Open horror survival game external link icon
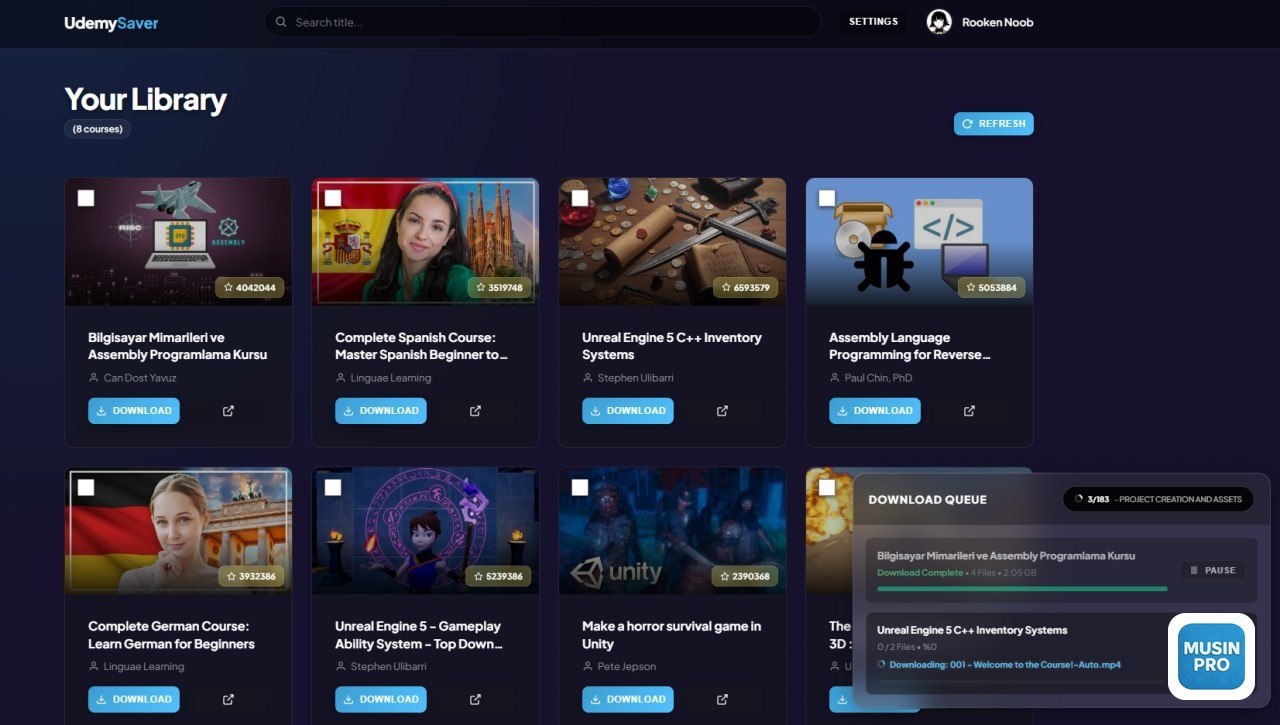 722,699
